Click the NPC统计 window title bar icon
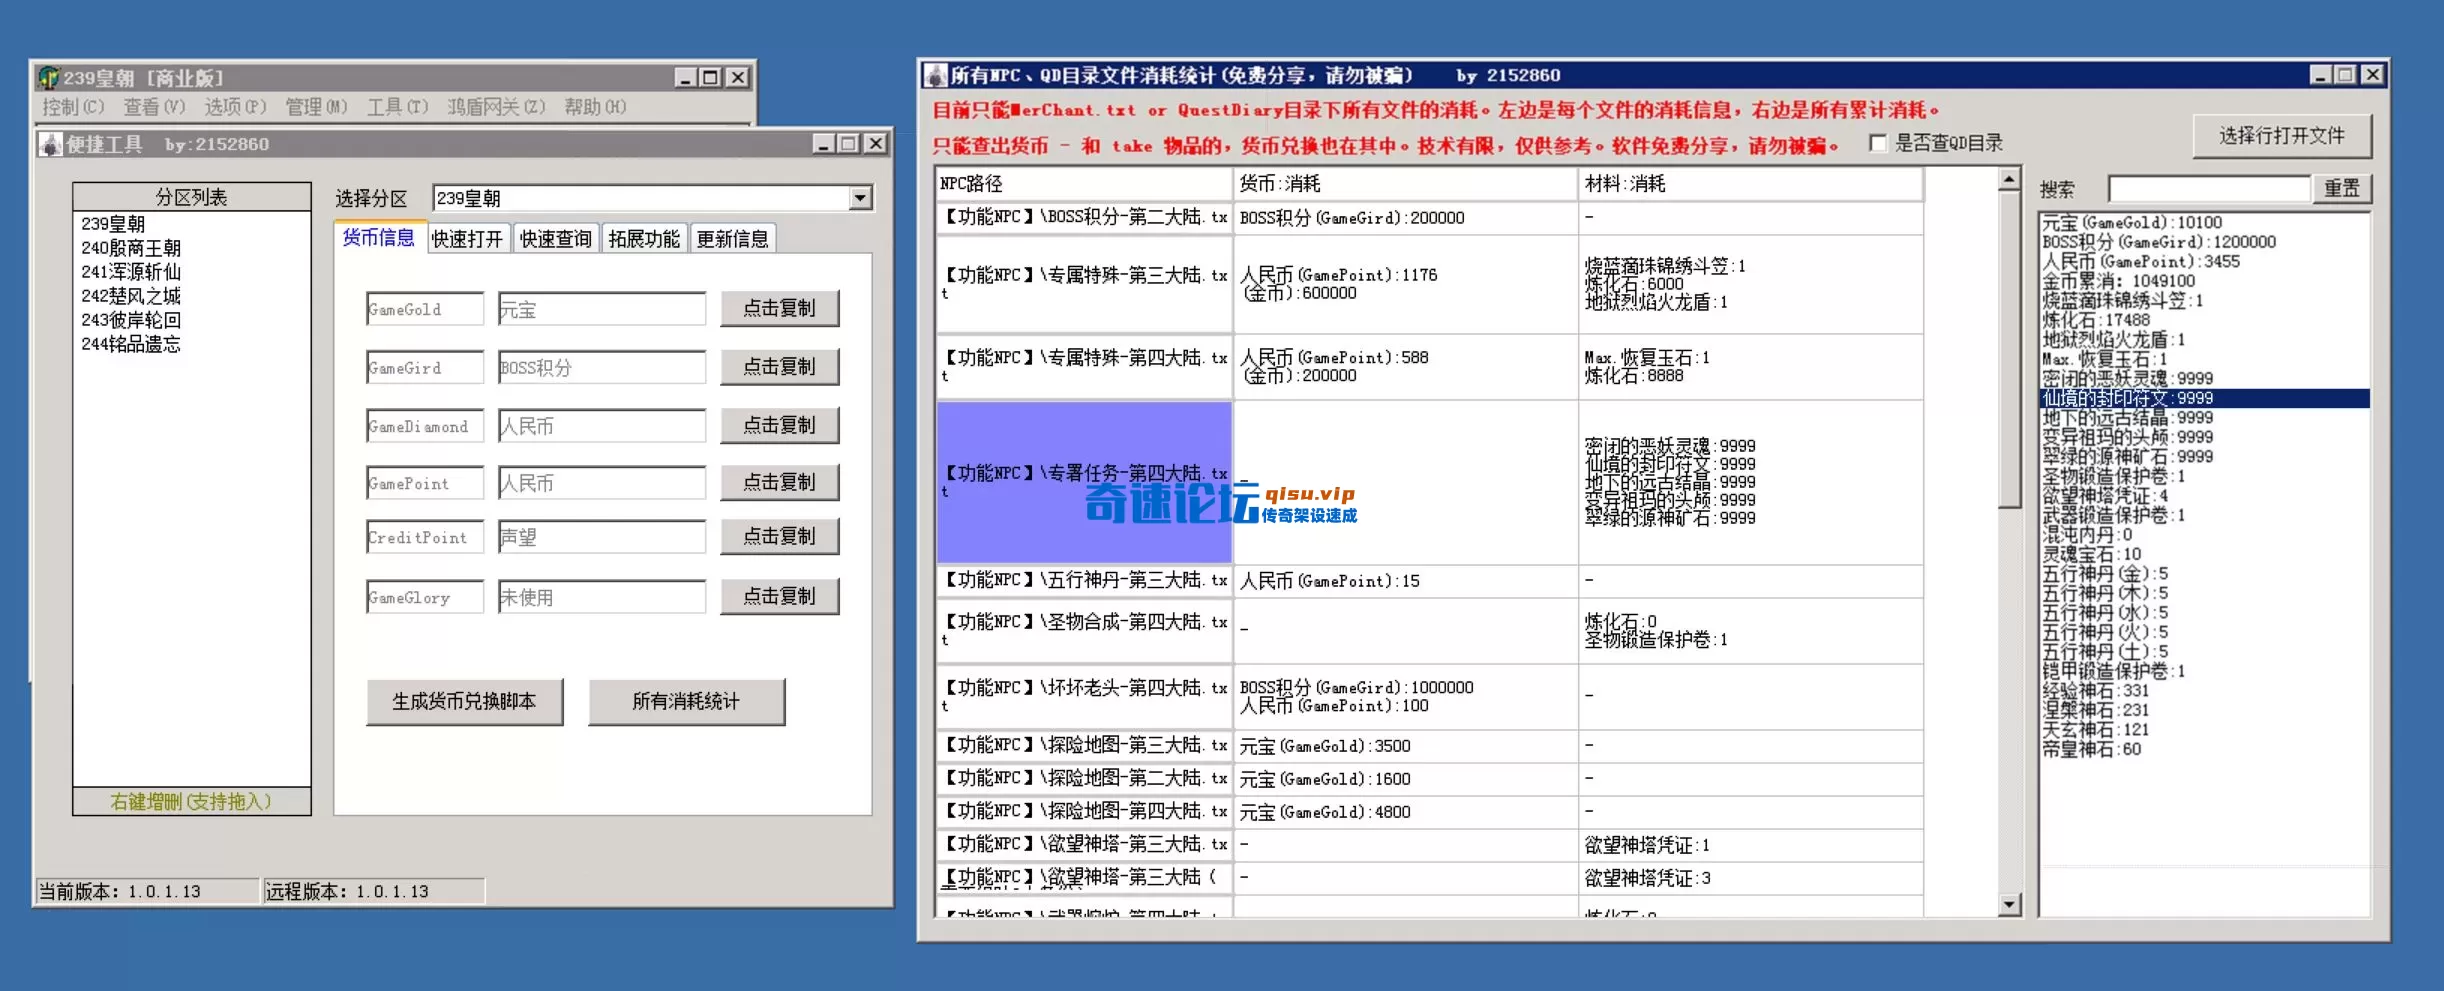This screenshot has height=991, width=2444. 934,74
